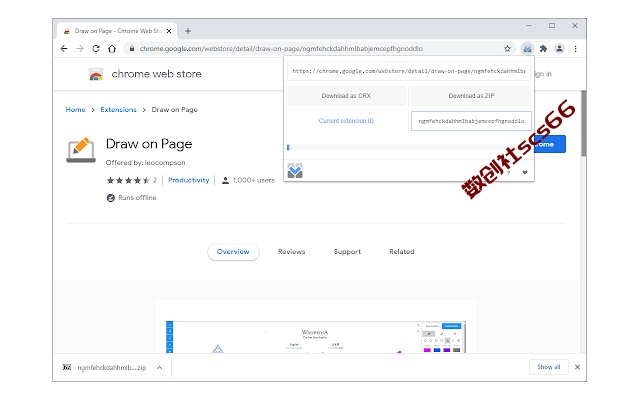Open the Extensions puzzle piece icon
Image resolution: width=640 pixels, height=400 pixels.
pyautogui.click(x=543, y=49)
